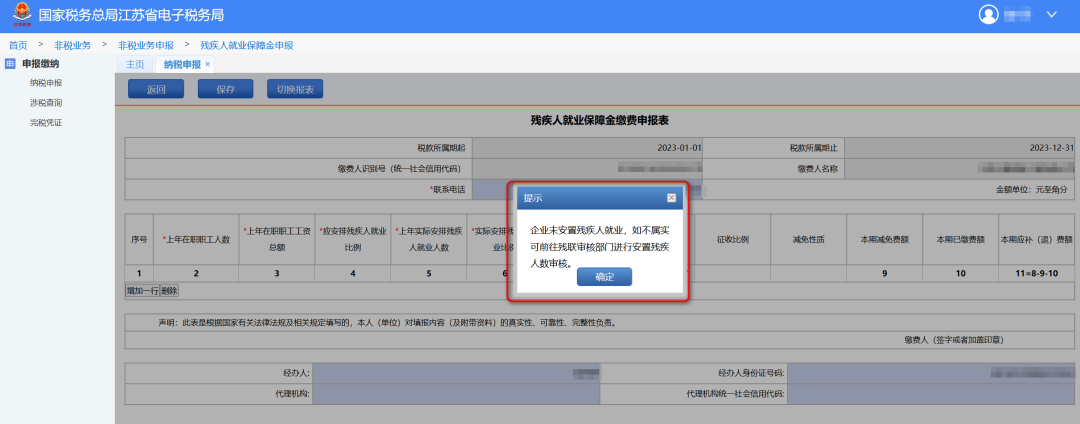1080x424 pixels.
Task: Click the 保存 button
Action: pyautogui.click(x=225, y=89)
